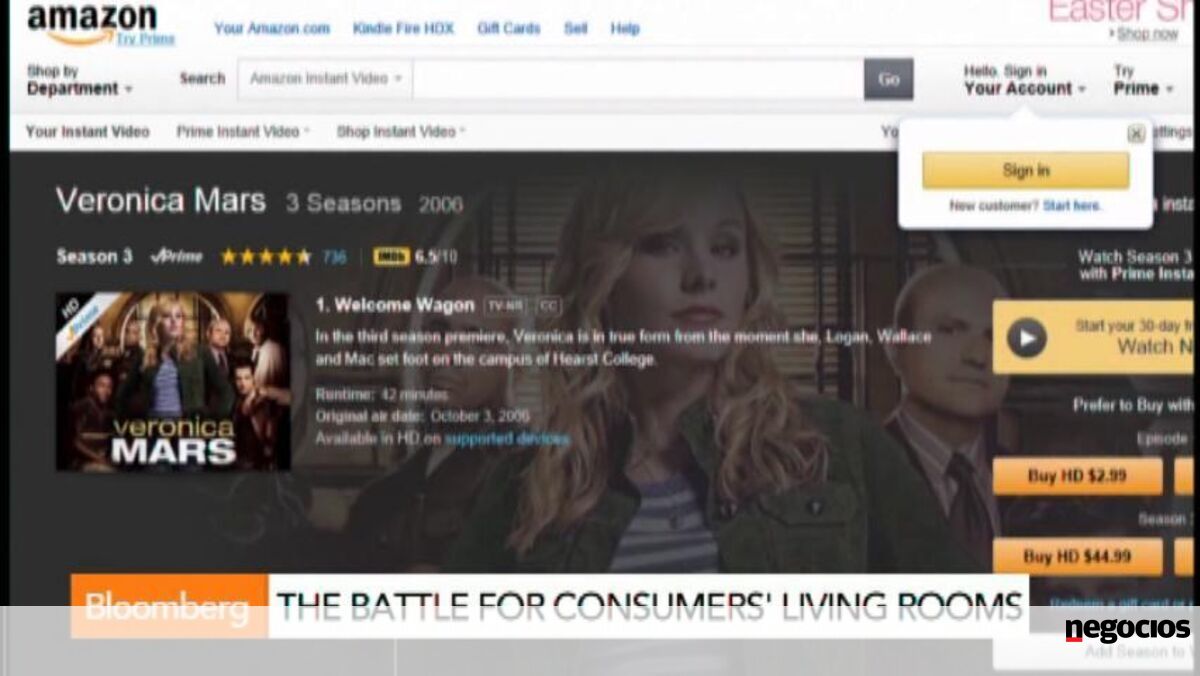The height and width of the screenshot is (676, 1200).
Task: Click the TV-NR rating badge
Action: [506, 305]
